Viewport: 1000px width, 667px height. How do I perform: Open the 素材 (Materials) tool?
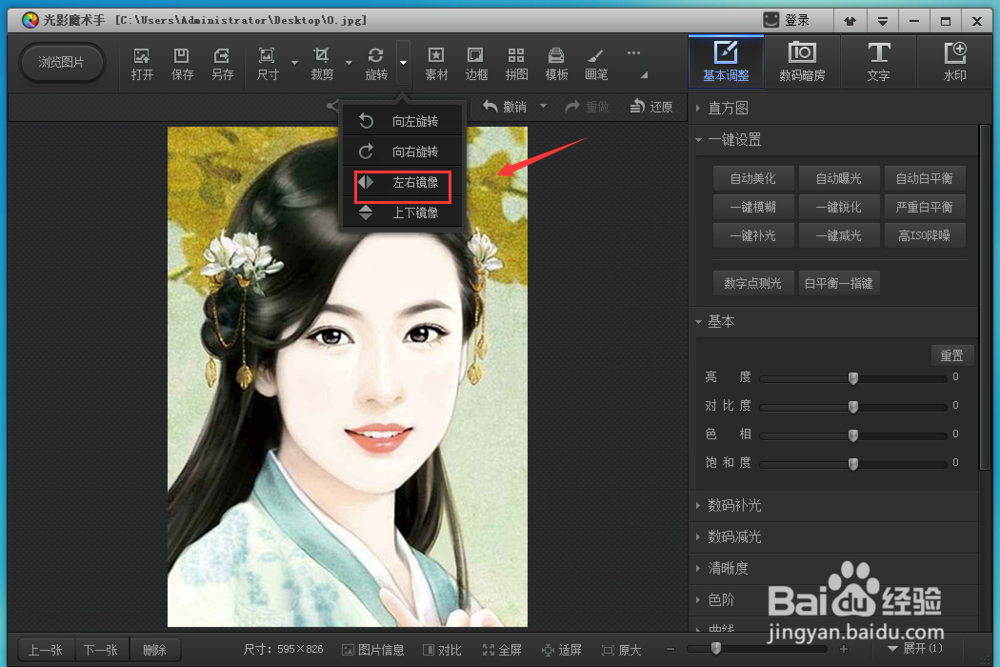[436, 64]
